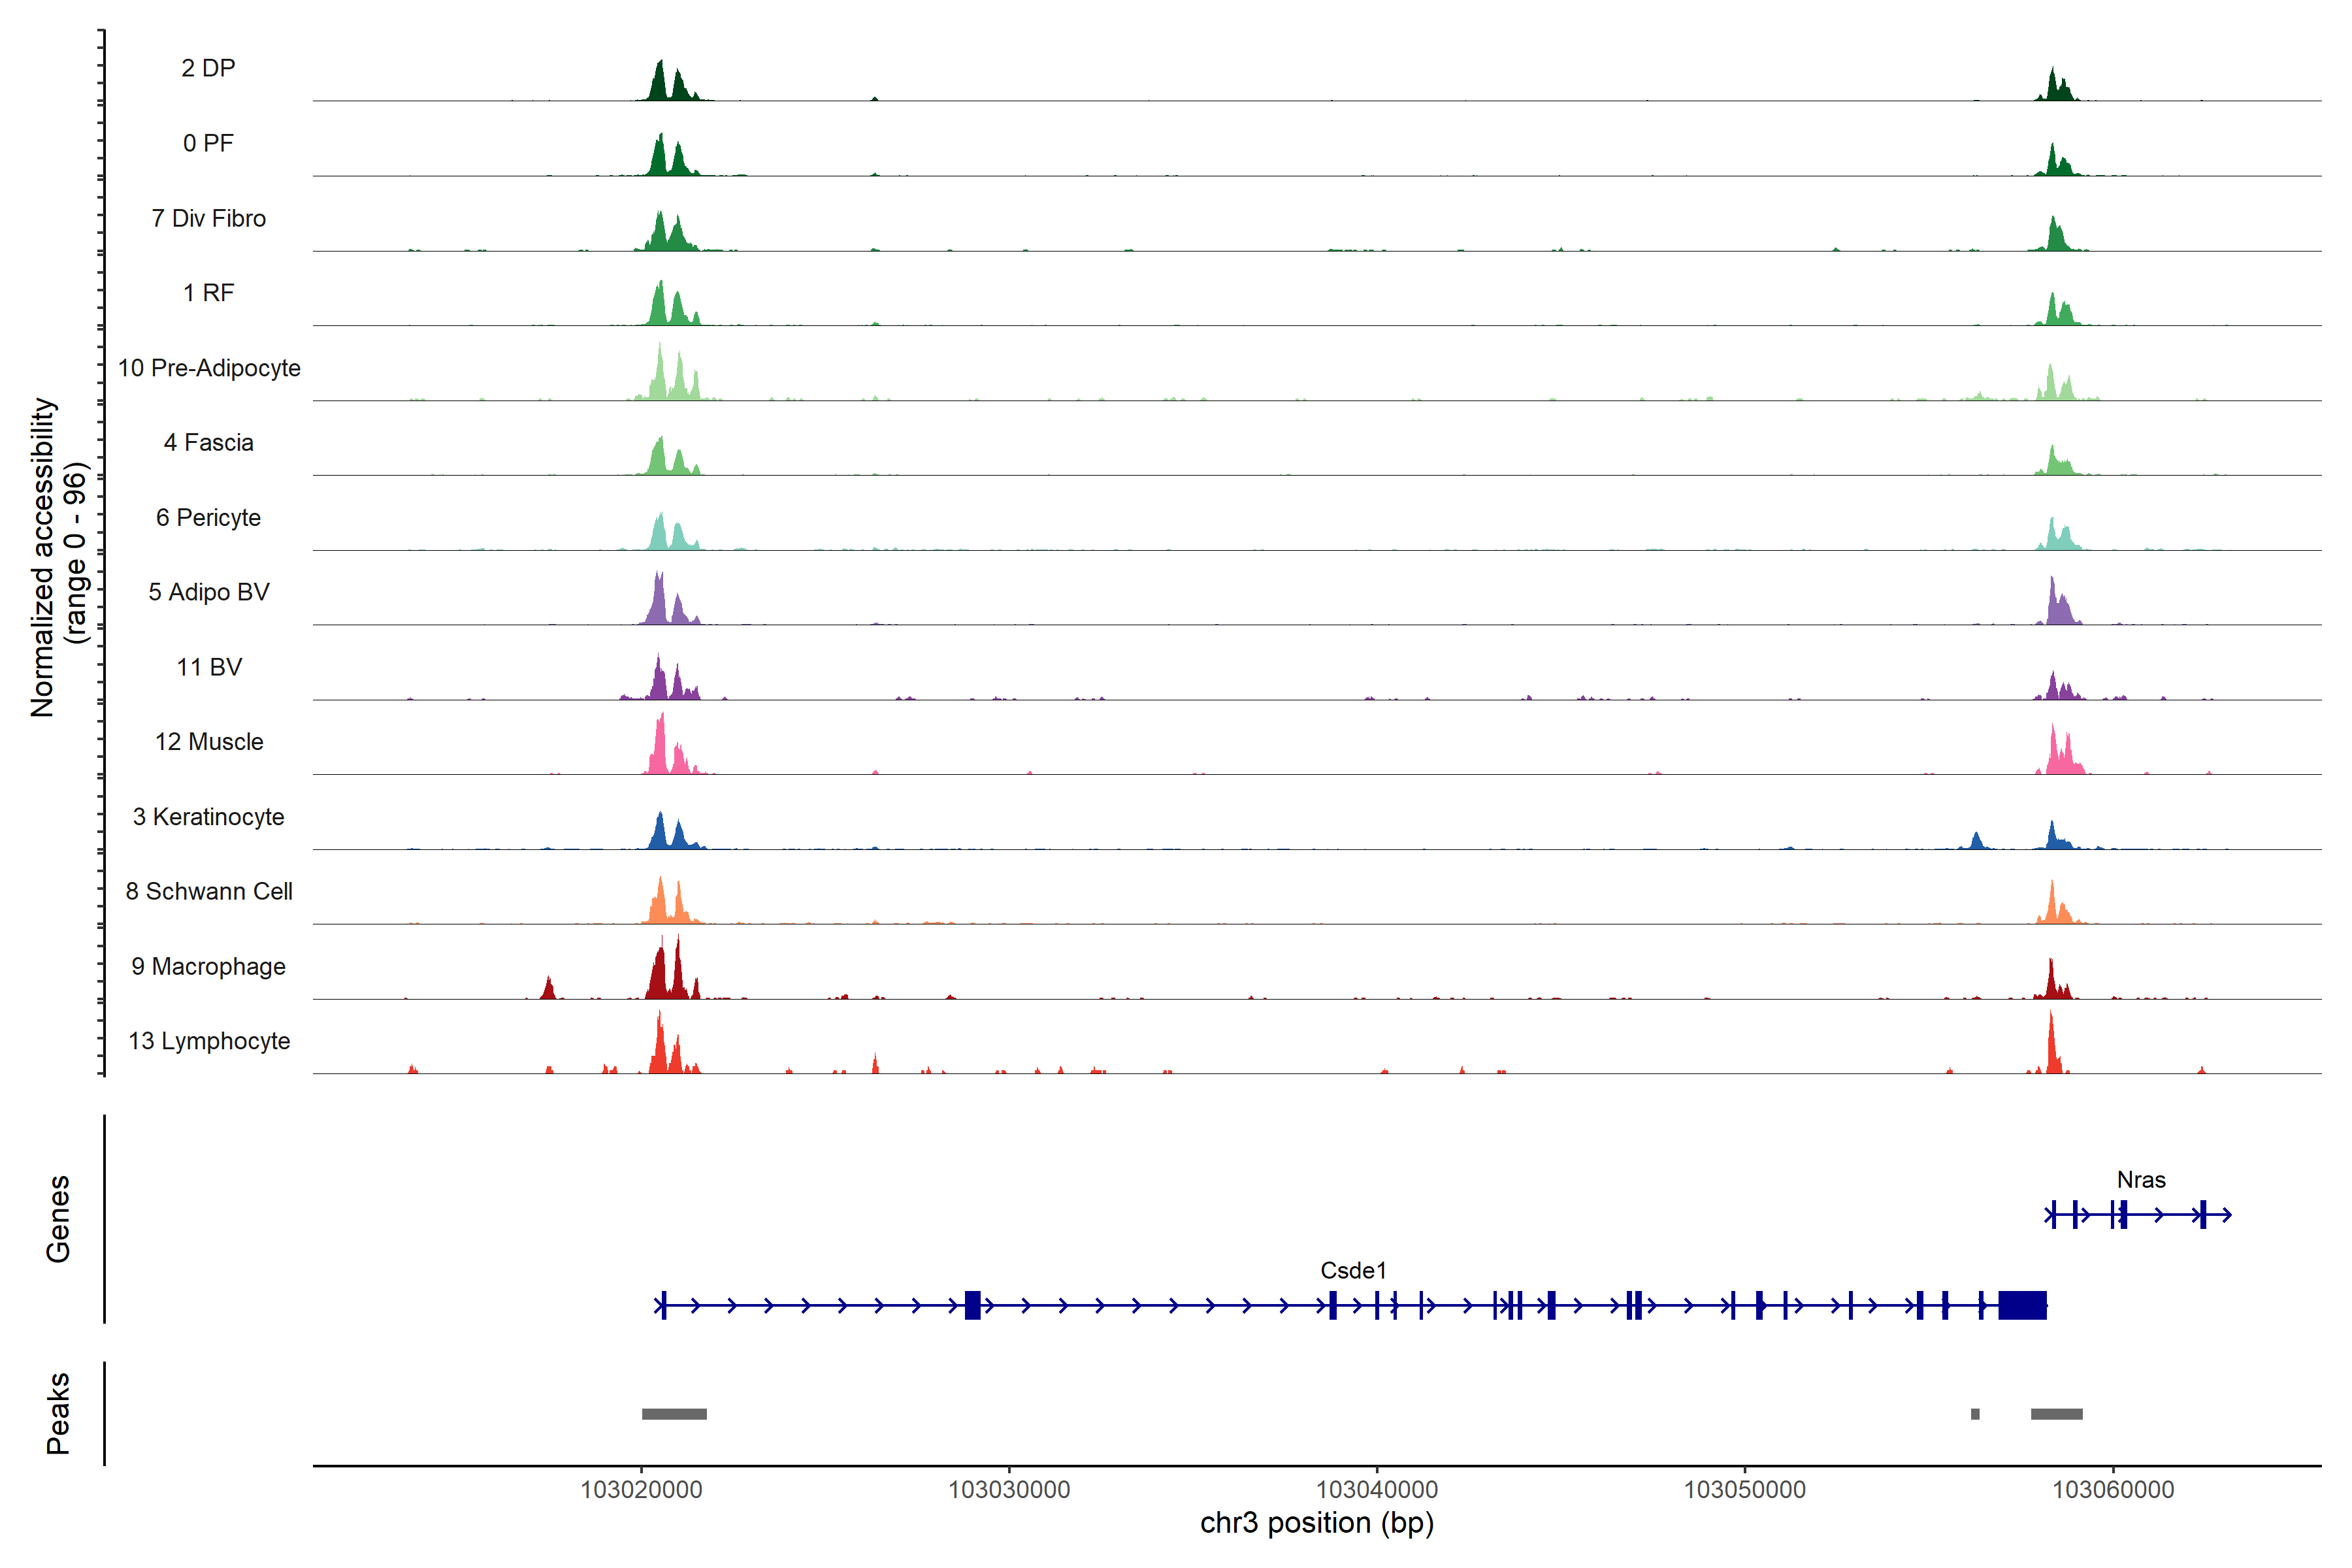Click the Genes panel label
Viewport: 2352px width, 1568px height.
(x=58, y=1218)
